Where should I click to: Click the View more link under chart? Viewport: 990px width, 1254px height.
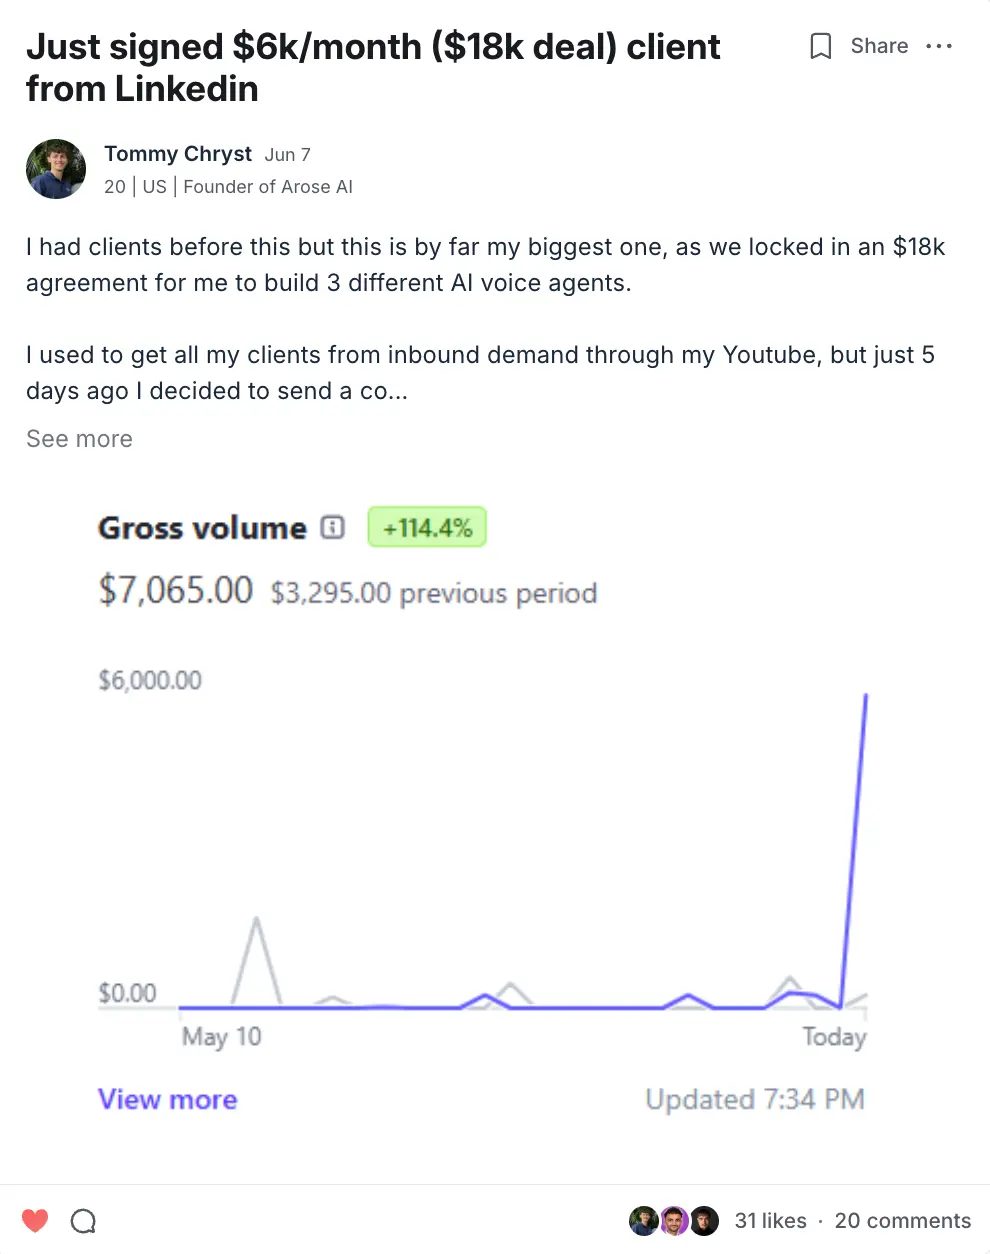pyautogui.click(x=167, y=1099)
